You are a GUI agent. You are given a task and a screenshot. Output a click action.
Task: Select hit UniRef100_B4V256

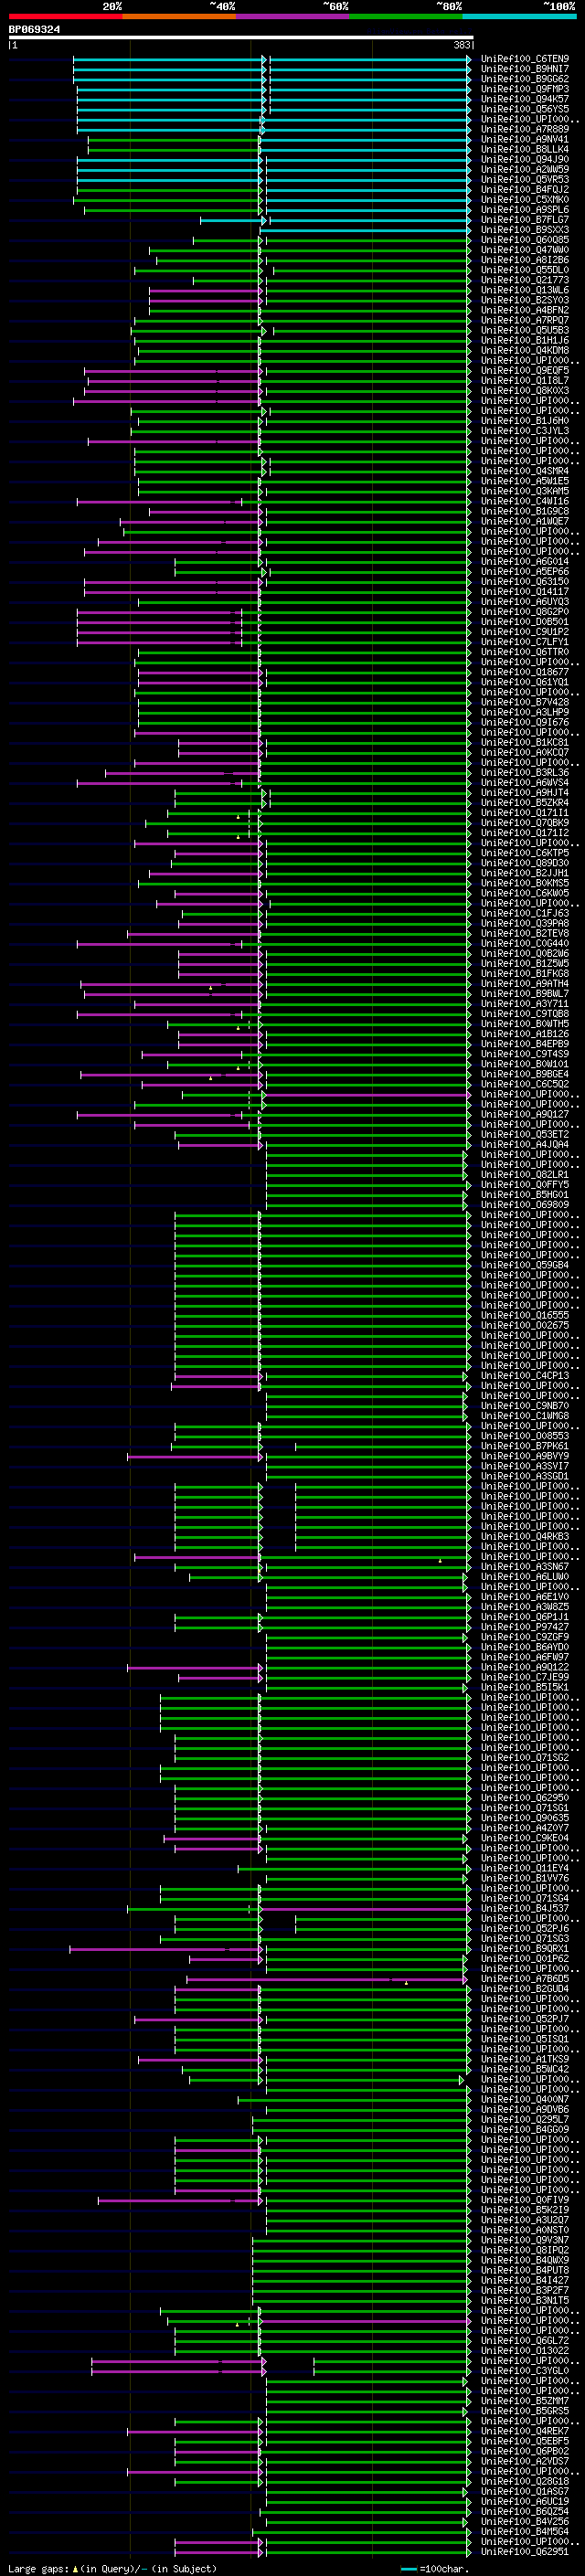[524, 2521]
